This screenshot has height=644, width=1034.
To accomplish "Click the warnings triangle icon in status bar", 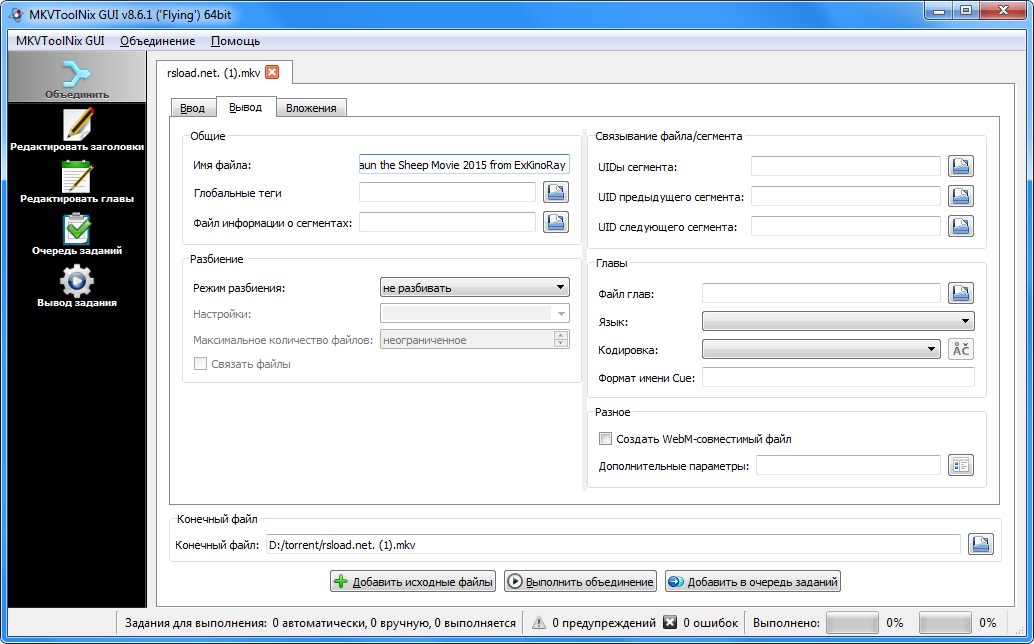I will (x=539, y=622).
